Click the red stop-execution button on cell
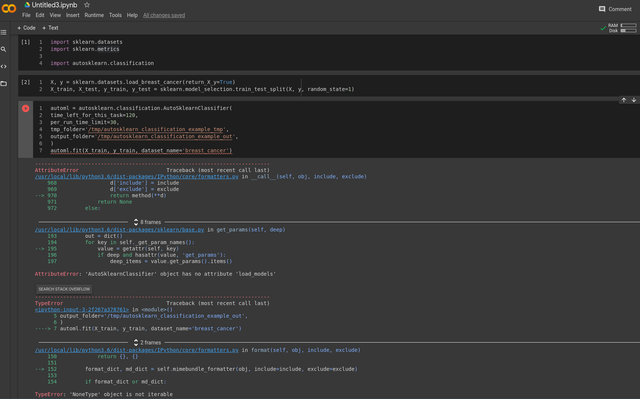640x399 pixels. click(26, 109)
